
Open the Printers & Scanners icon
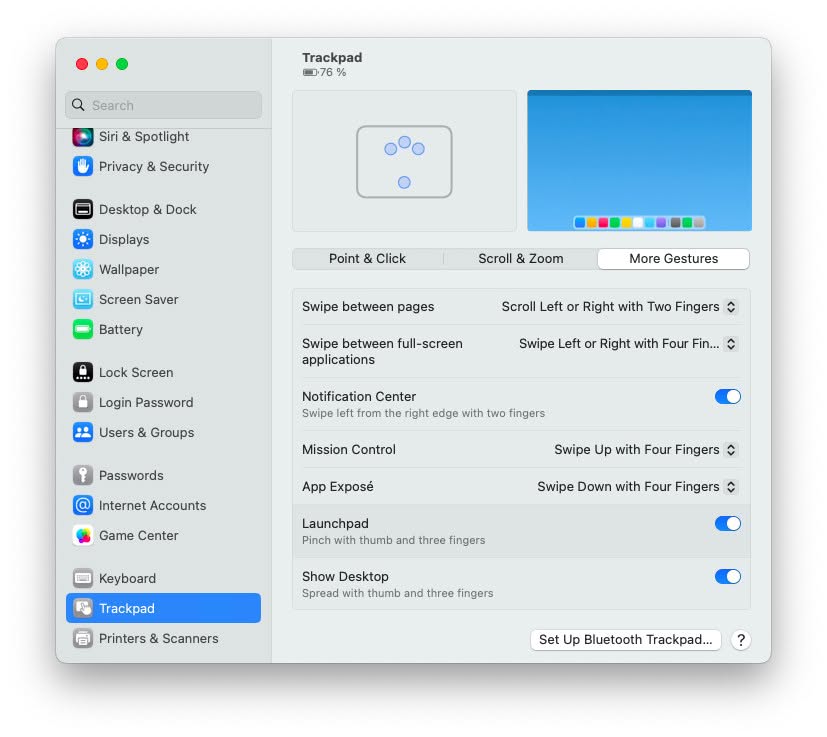pos(83,638)
